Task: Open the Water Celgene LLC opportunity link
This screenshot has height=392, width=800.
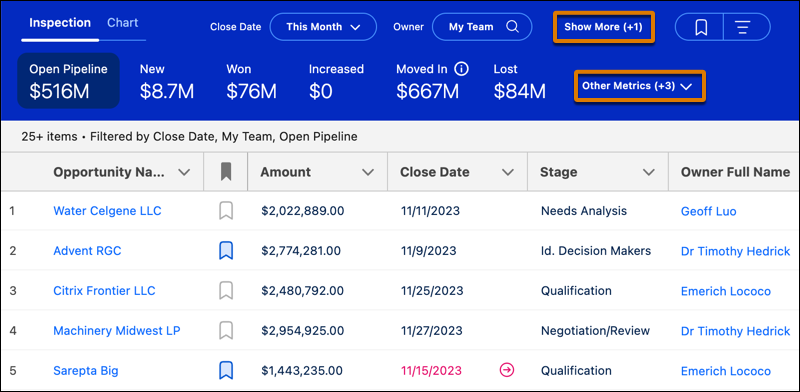Action: tap(107, 211)
